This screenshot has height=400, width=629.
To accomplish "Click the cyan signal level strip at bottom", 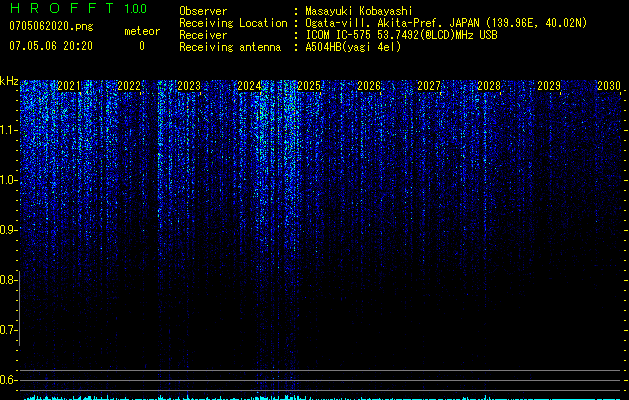I will tap(321, 398).
